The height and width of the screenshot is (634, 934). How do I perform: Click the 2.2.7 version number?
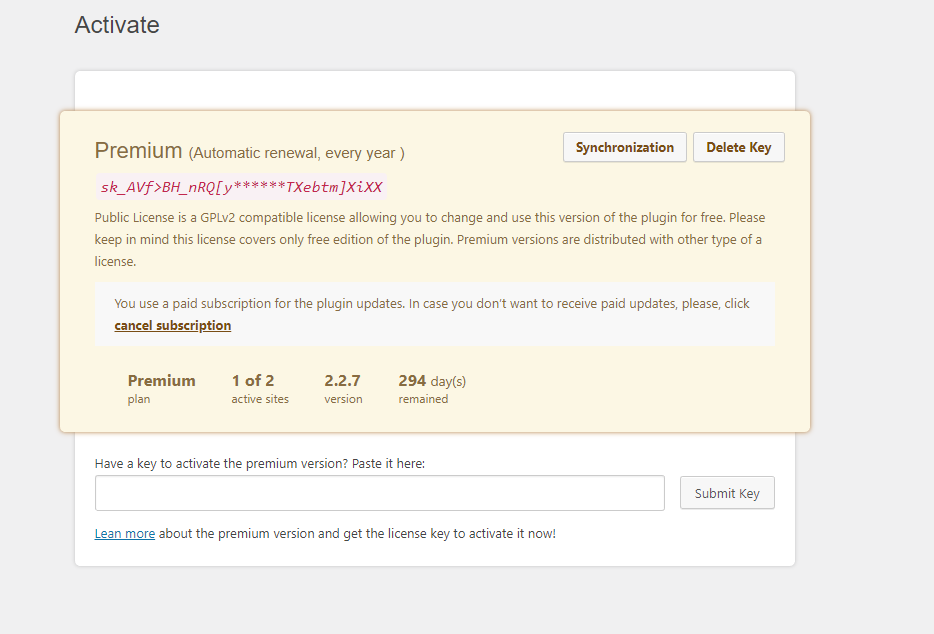point(342,381)
